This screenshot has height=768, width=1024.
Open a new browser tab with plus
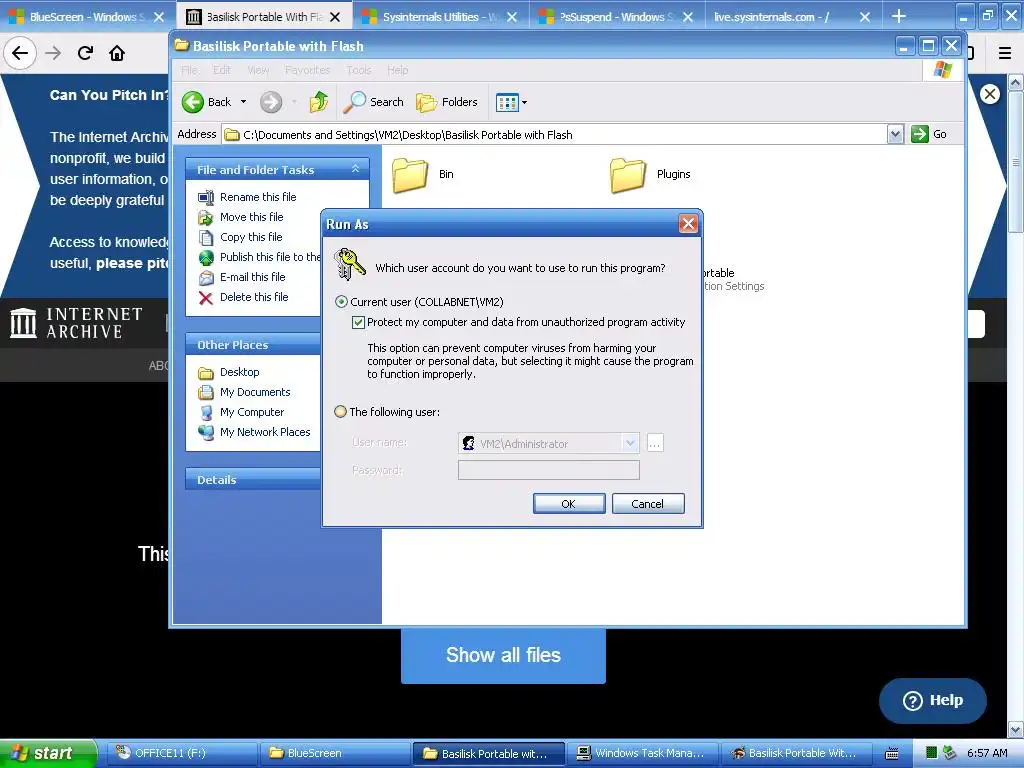(x=899, y=16)
